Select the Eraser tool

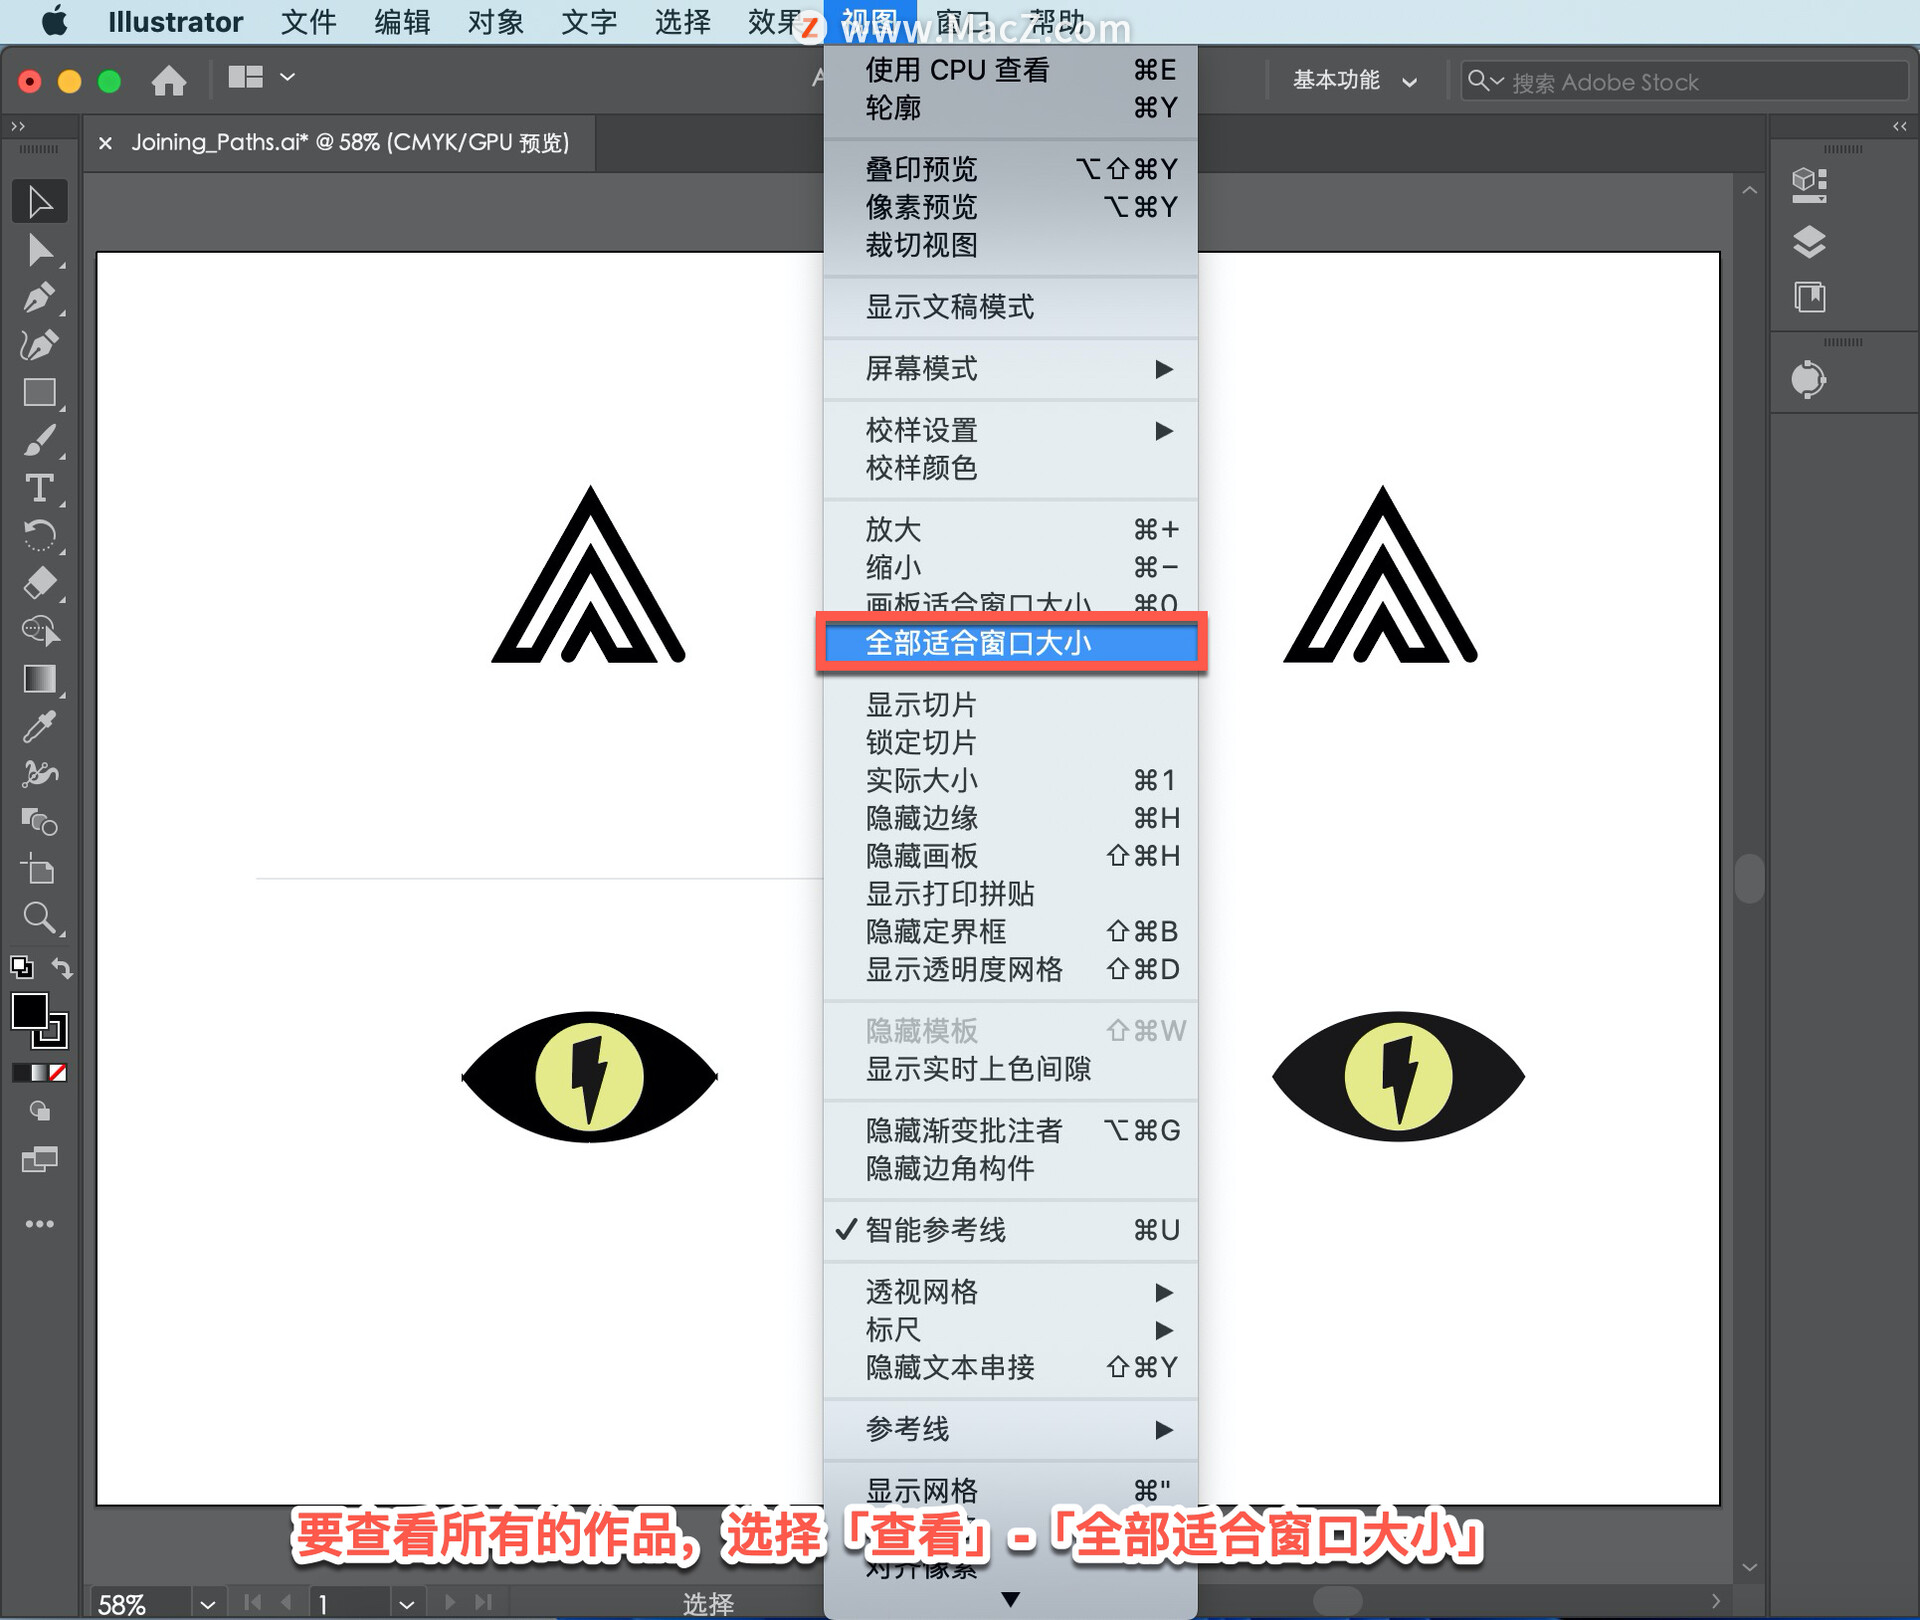38,583
